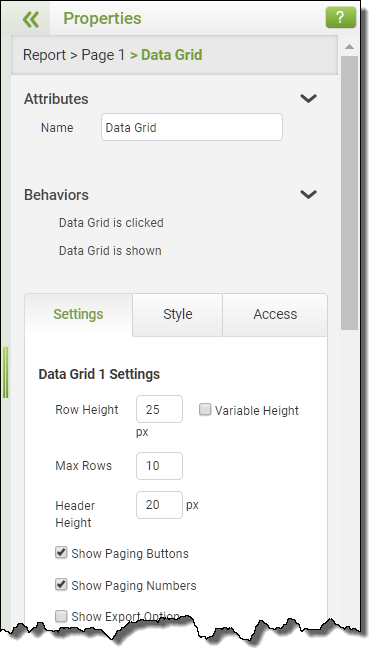
Task: Click the green panel resize handle
Action: coord(5,372)
